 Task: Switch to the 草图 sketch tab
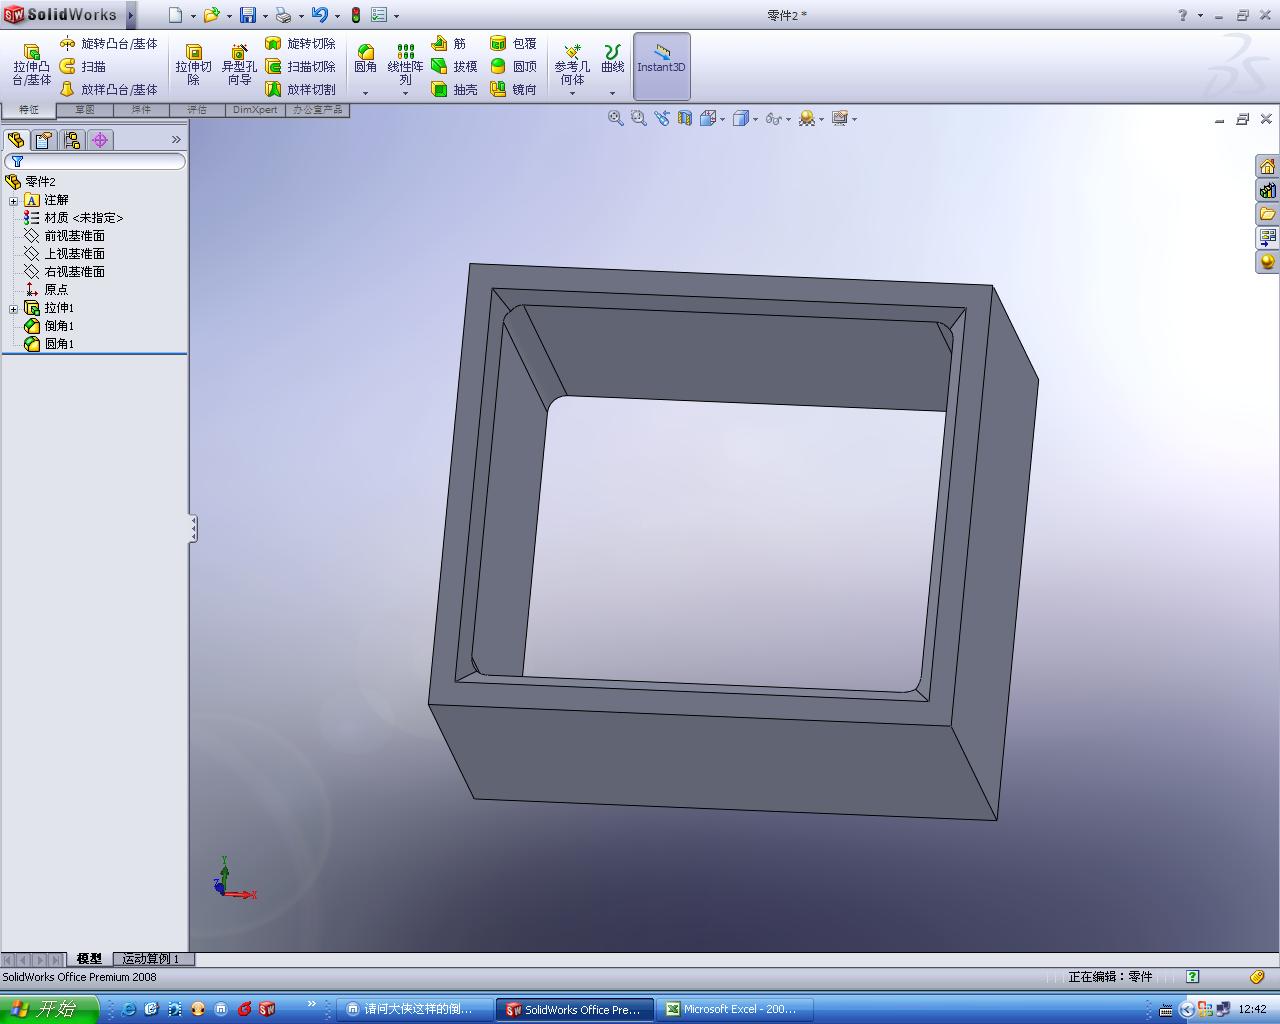click(x=85, y=110)
